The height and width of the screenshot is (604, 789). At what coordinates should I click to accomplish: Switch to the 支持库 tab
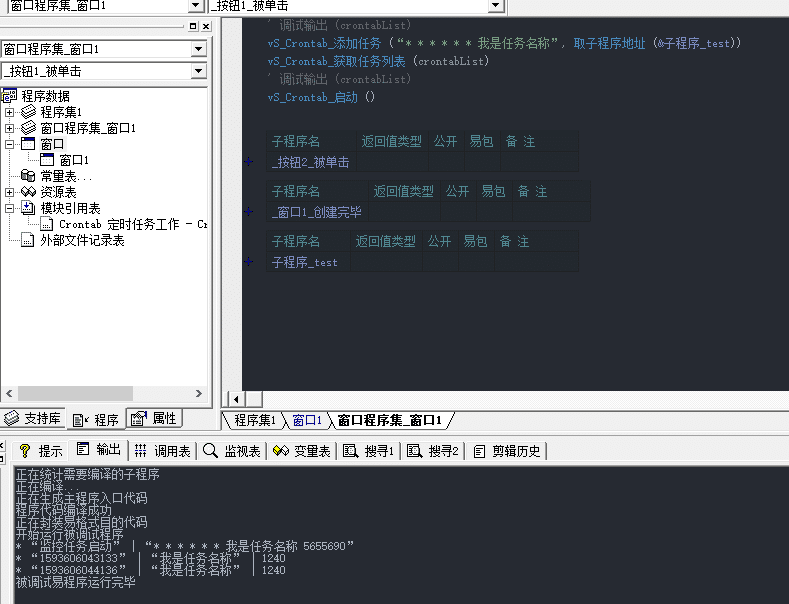point(33,419)
